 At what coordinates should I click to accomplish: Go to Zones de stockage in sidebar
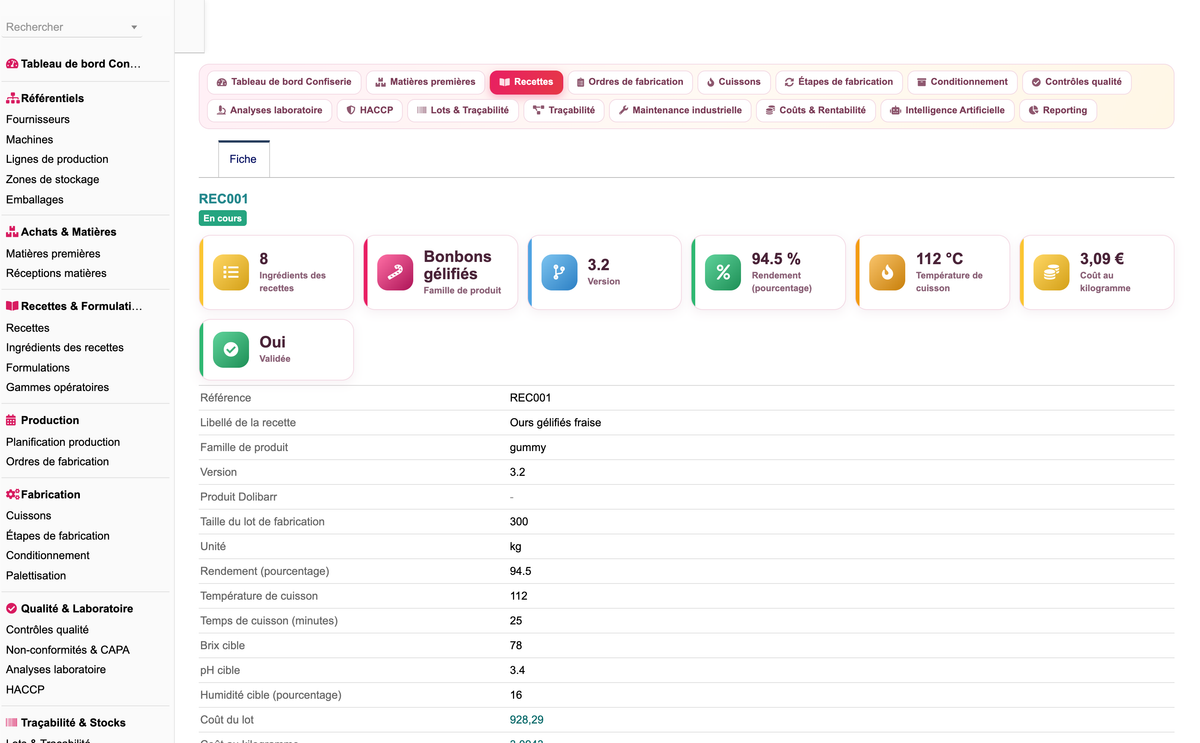(x=53, y=180)
